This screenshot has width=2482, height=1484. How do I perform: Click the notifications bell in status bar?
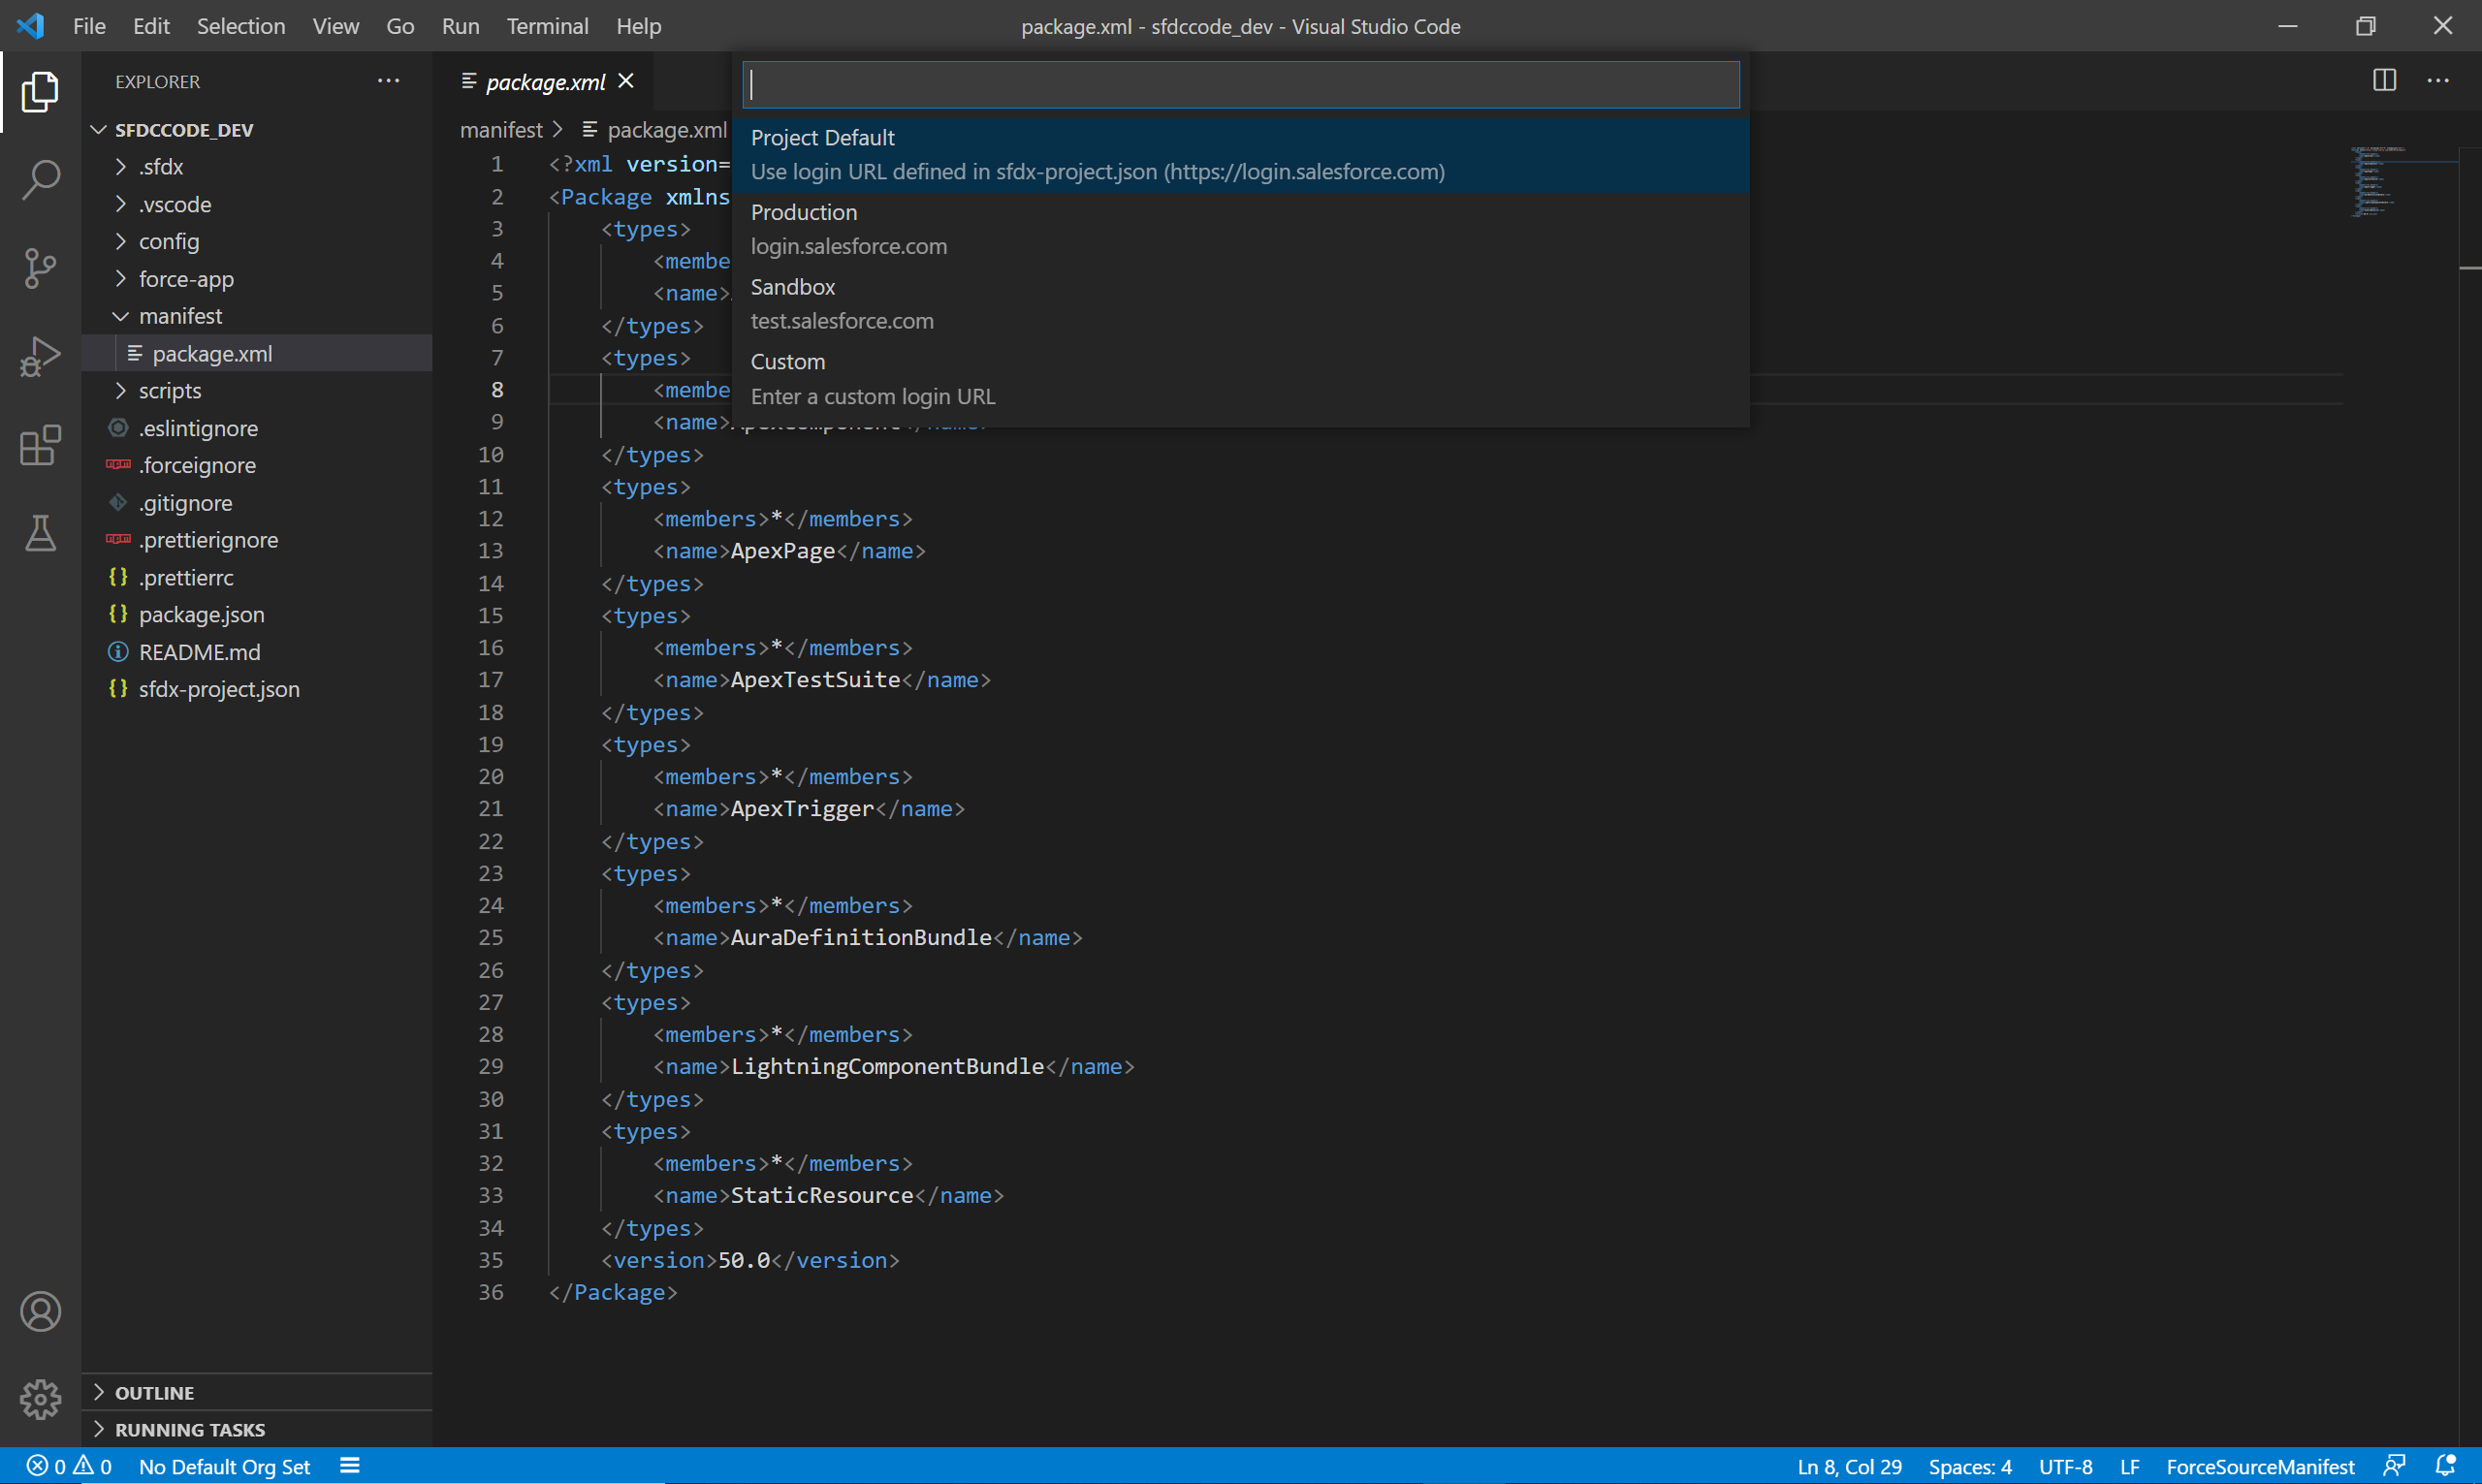click(2445, 1466)
